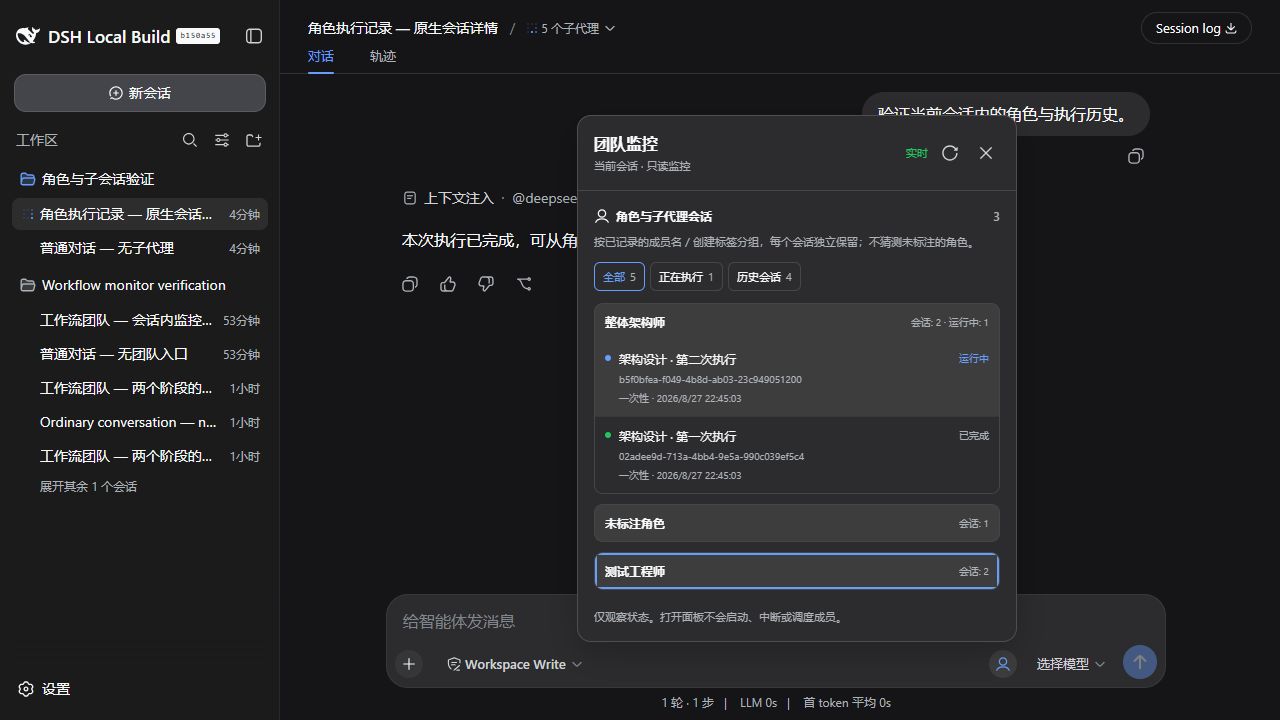The width and height of the screenshot is (1280, 720).
Task: Click the agent persona avatar icon
Action: (1002, 663)
